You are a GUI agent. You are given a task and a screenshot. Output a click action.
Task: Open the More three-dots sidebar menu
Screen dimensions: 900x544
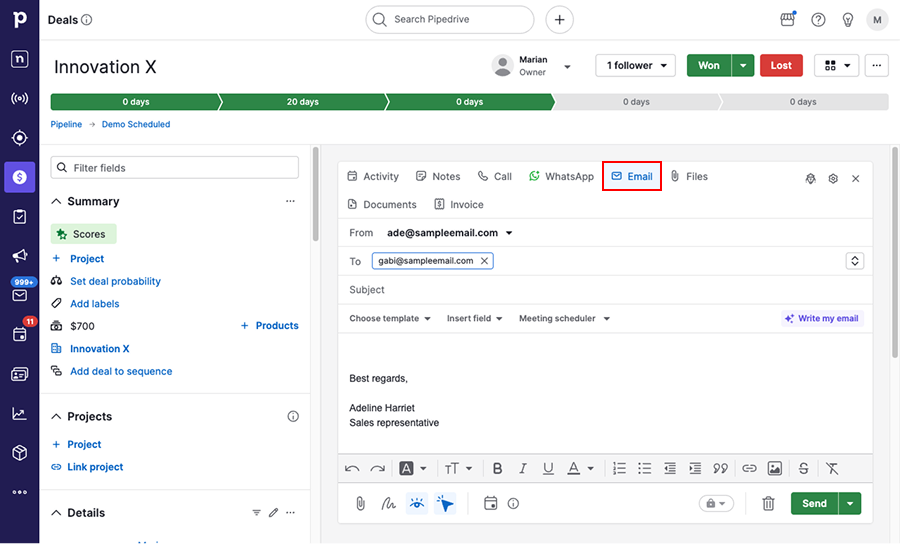click(20, 492)
